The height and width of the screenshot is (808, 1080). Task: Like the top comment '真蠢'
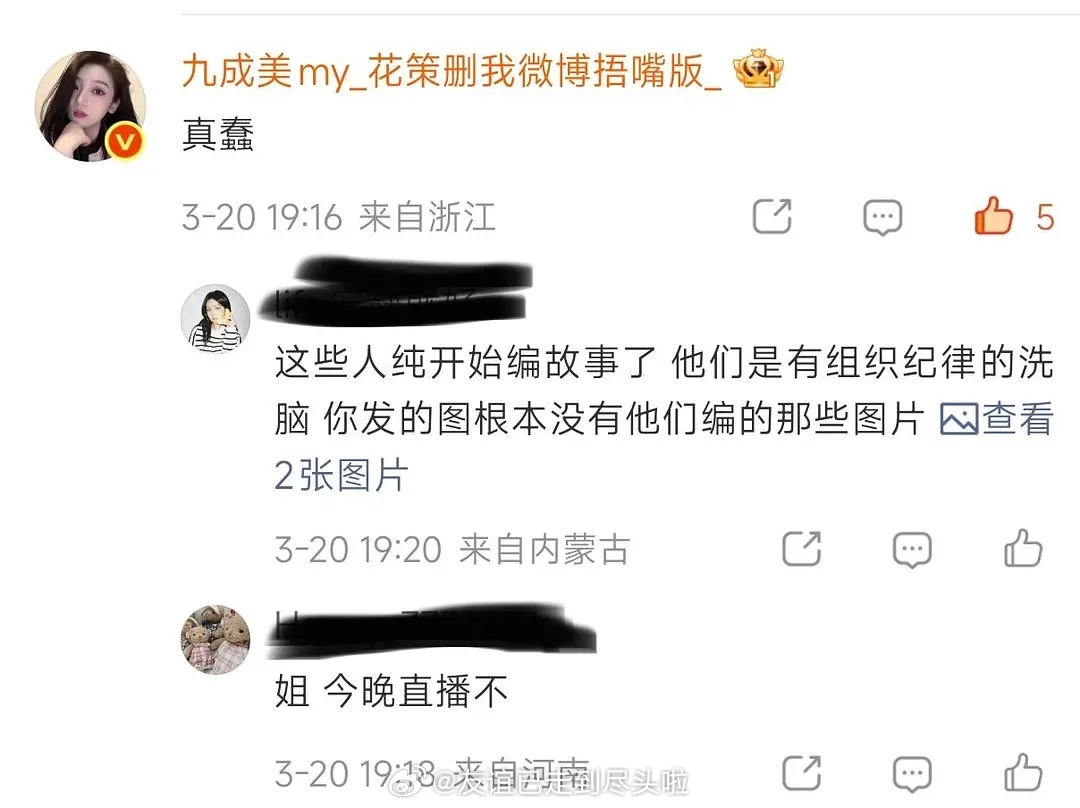point(993,216)
